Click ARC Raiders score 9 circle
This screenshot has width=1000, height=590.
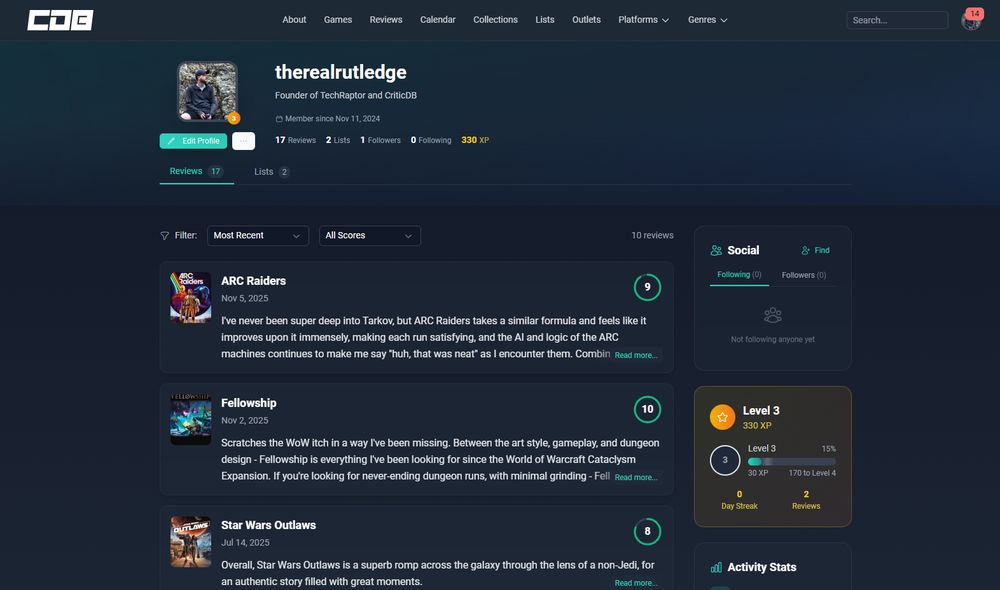point(647,287)
